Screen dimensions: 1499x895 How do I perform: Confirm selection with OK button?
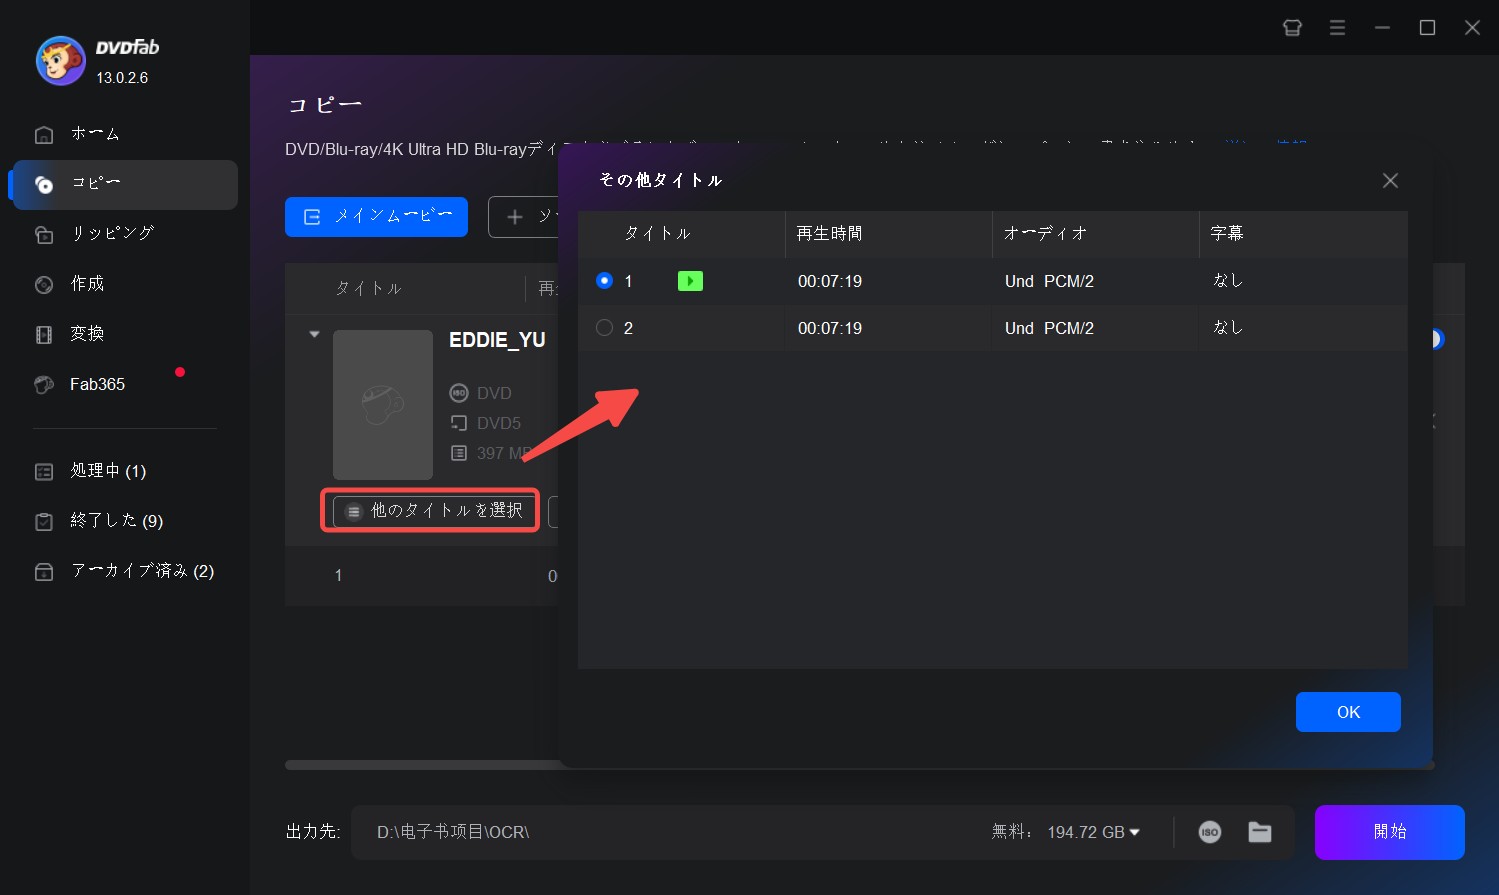1348,712
